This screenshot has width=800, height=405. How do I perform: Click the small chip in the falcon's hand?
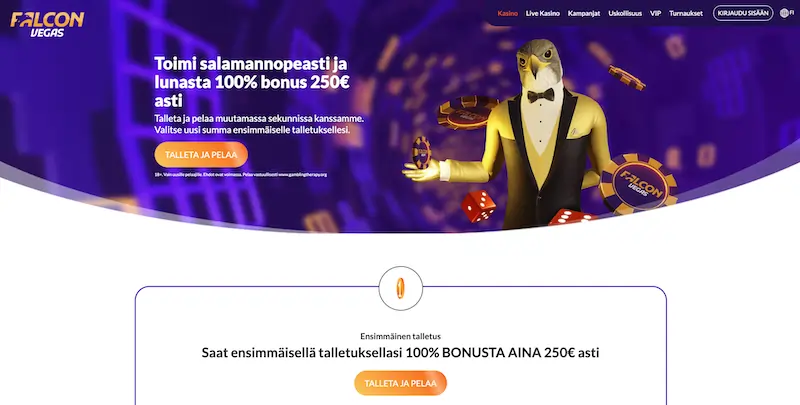(421, 153)
